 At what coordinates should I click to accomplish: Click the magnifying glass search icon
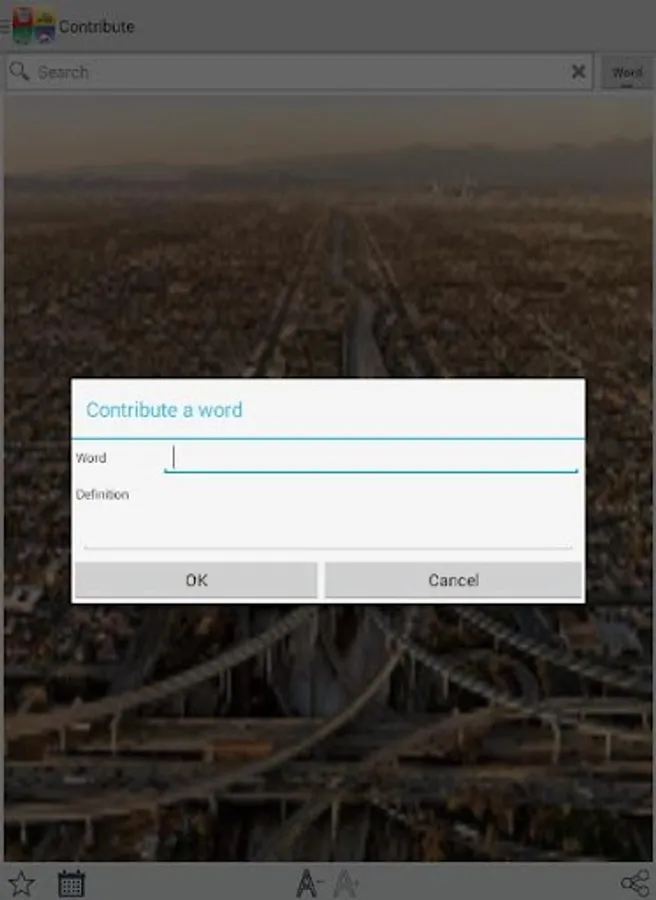19,72
